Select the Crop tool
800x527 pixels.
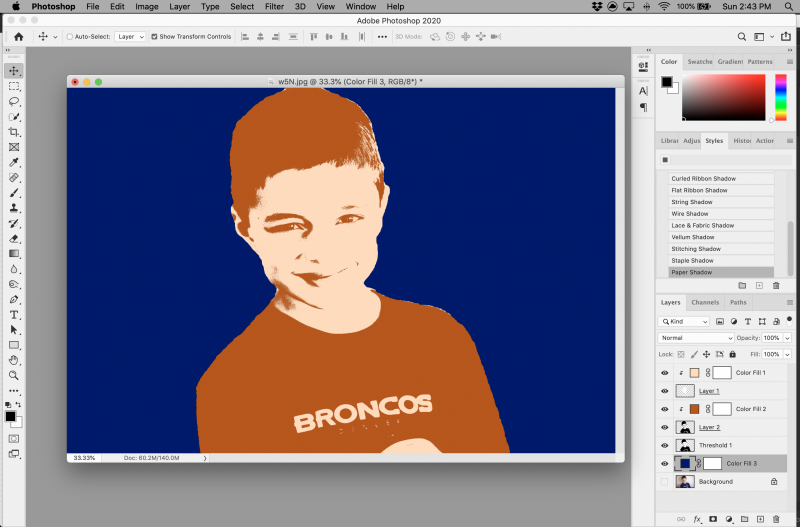pyautogui.click(x=14, y=132)
